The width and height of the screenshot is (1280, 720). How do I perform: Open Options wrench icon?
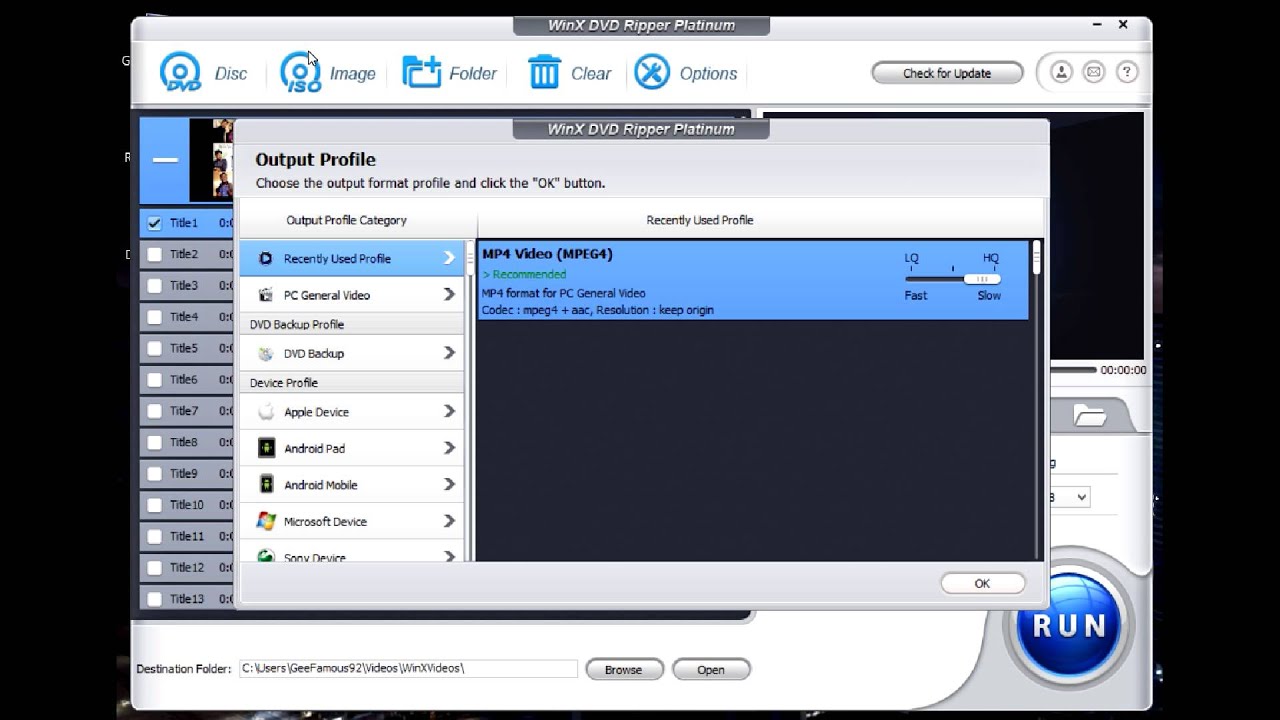[652, 72]
